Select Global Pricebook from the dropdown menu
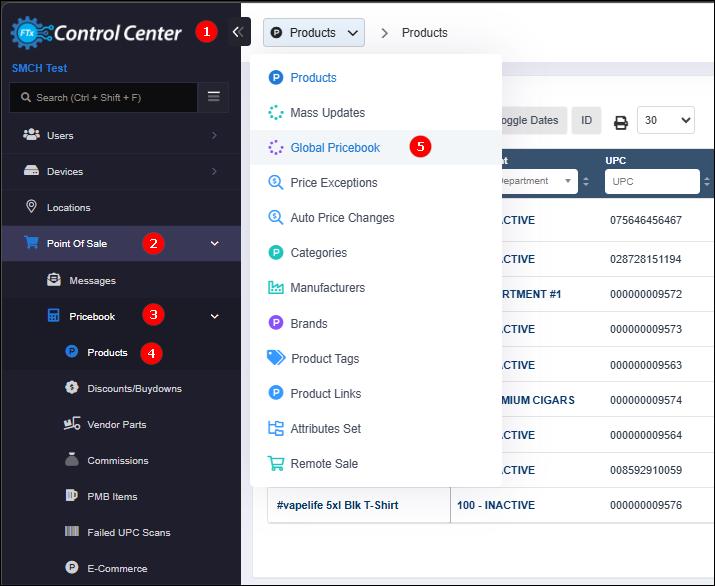This screenshot has height=586, width=715. pos(335,148)
